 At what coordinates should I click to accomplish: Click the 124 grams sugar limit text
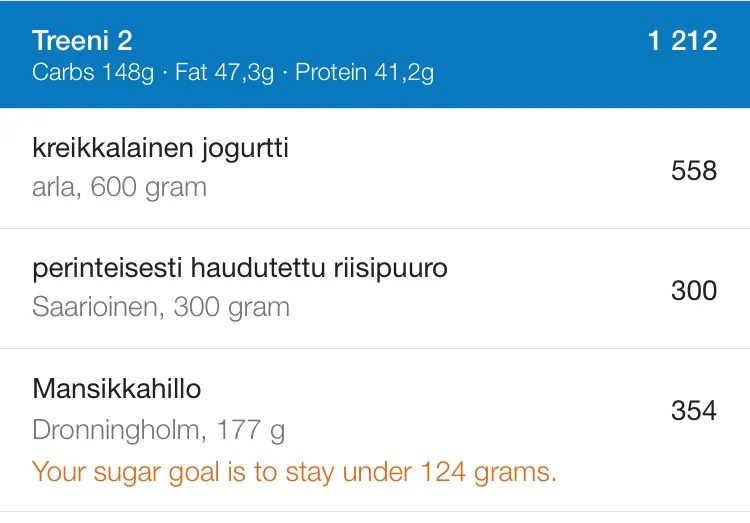point(486,471)
